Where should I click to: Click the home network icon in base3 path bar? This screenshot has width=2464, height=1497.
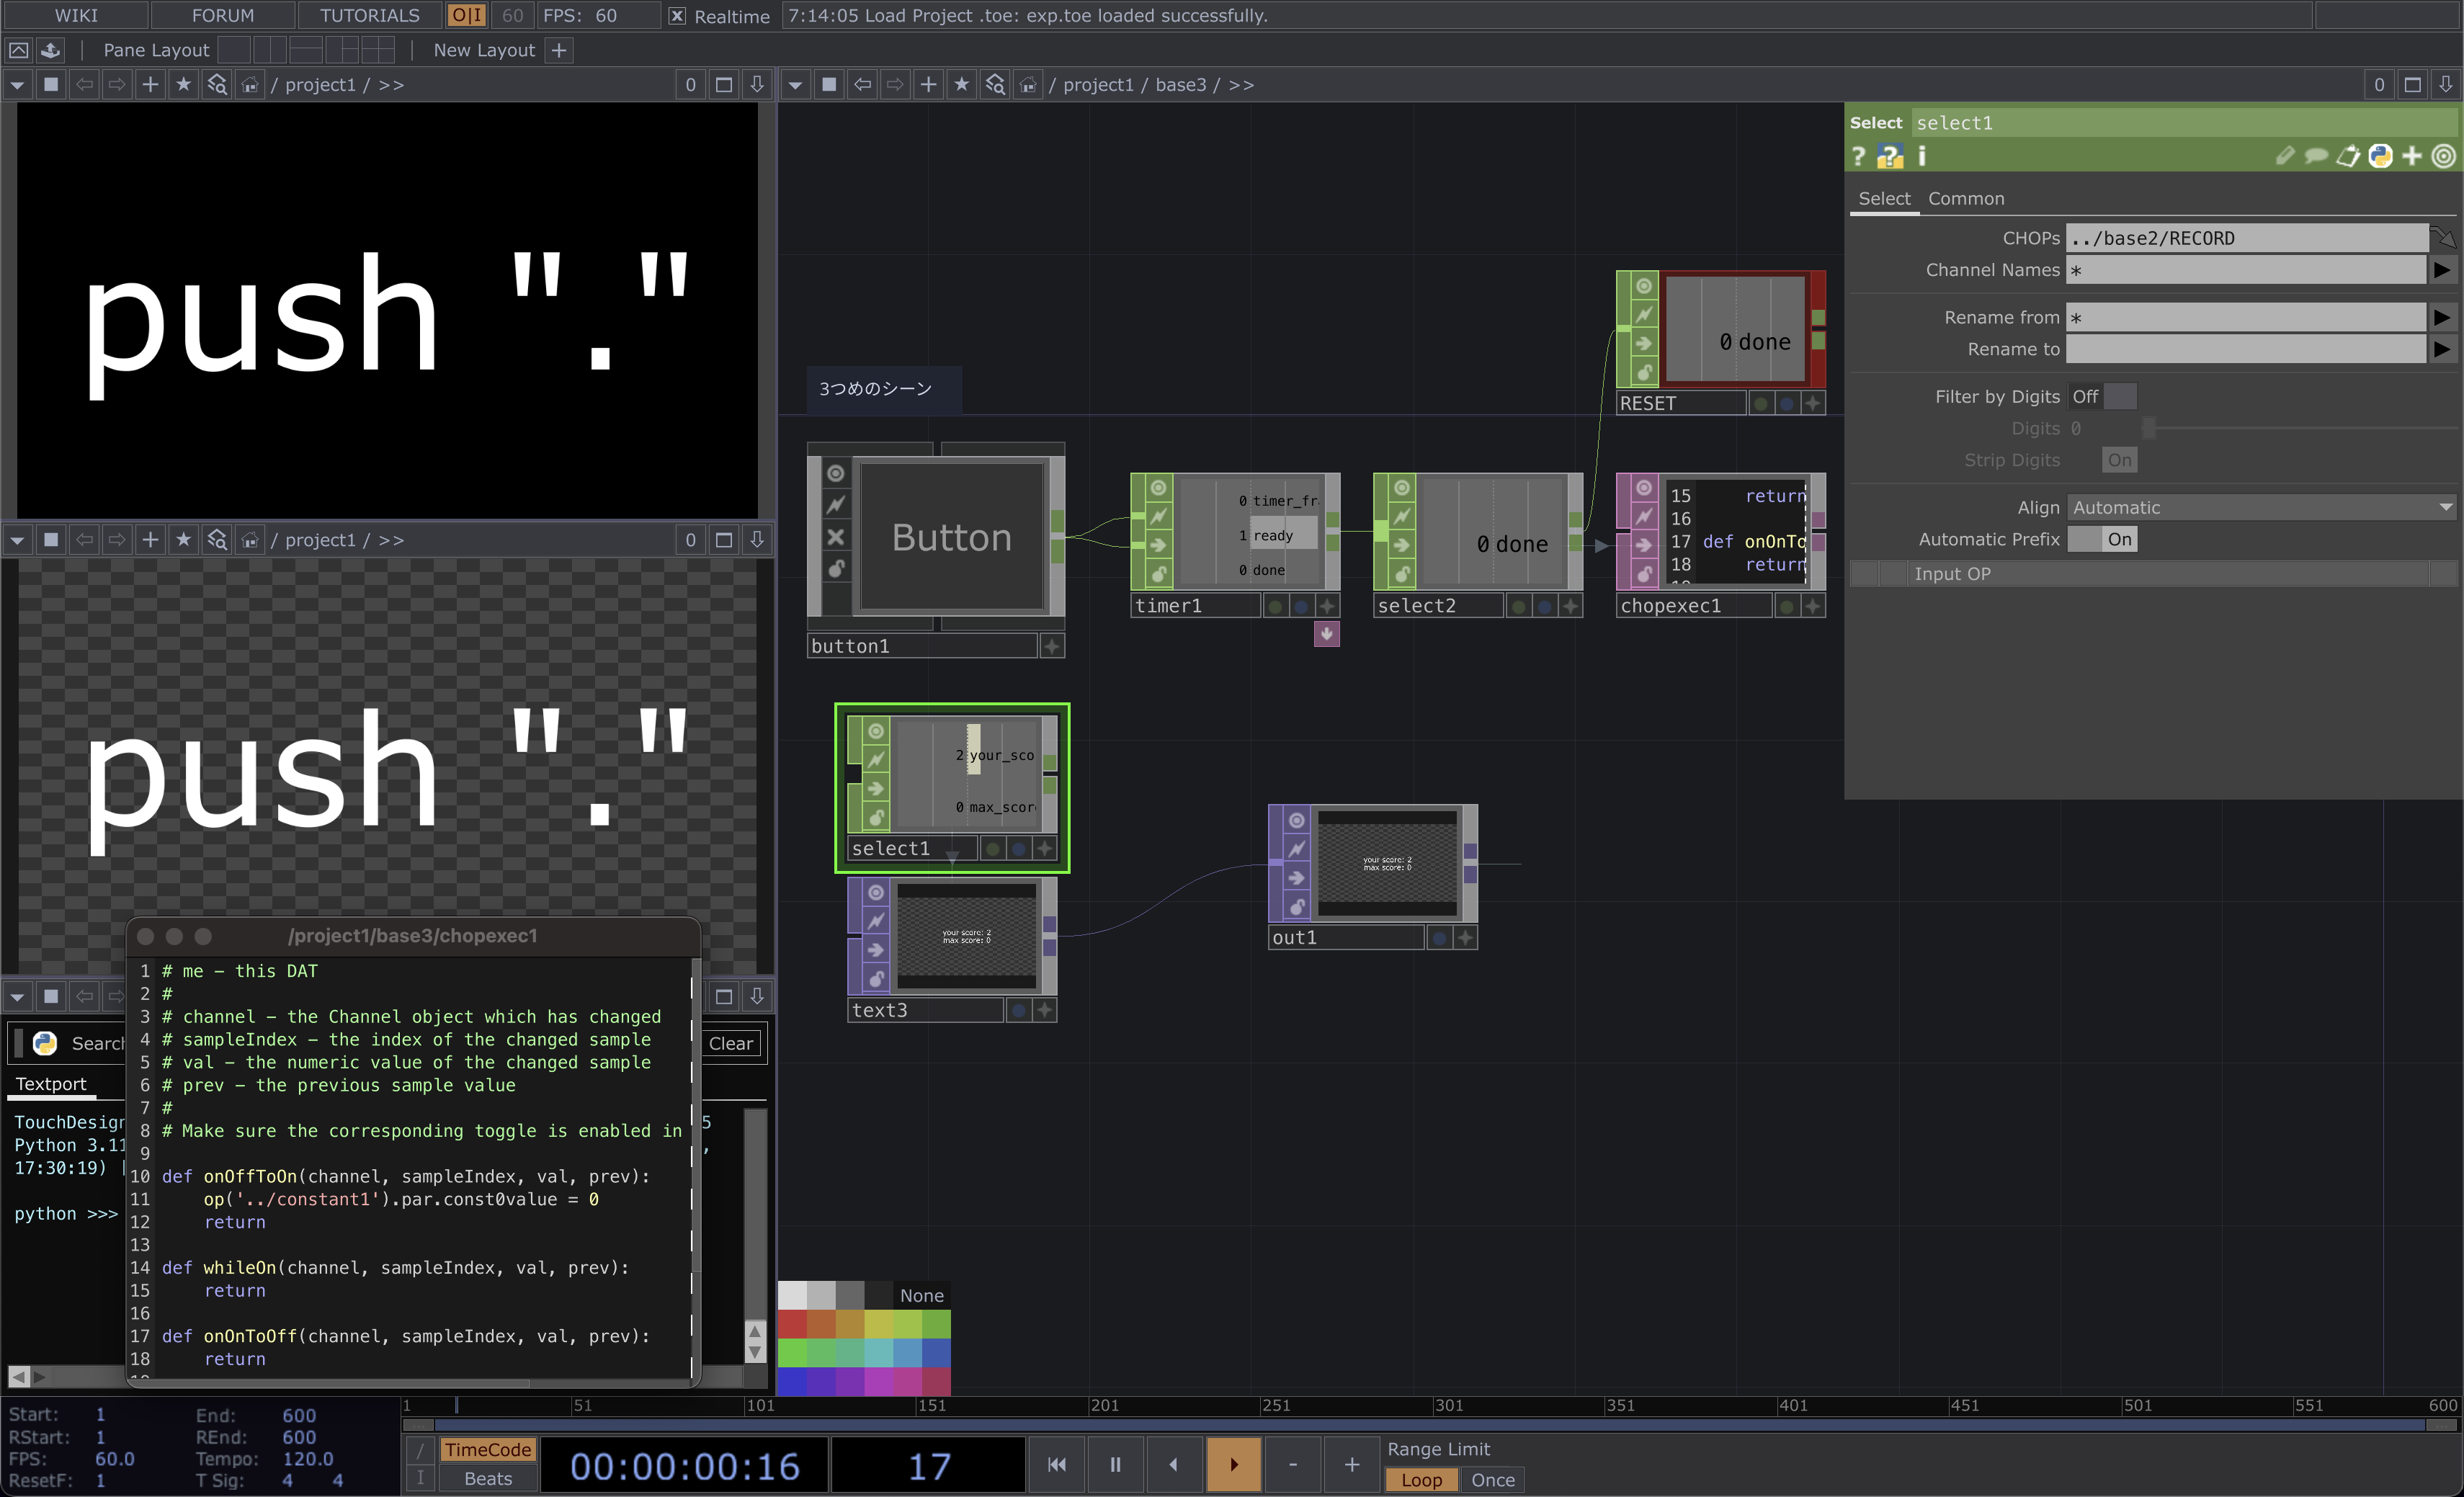click(x=1027, y=85)
